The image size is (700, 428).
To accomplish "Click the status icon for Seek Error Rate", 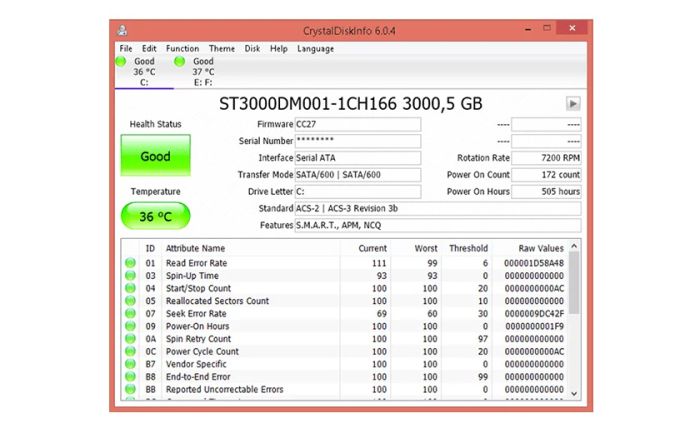I will pyautogui.click(x=130, y=313).
